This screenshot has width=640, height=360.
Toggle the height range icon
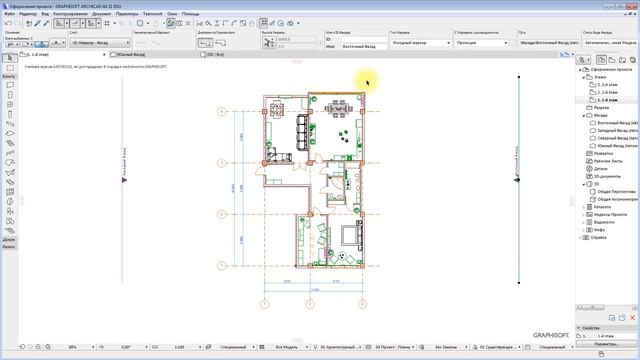pyautogui.click(x=269, y=42)
